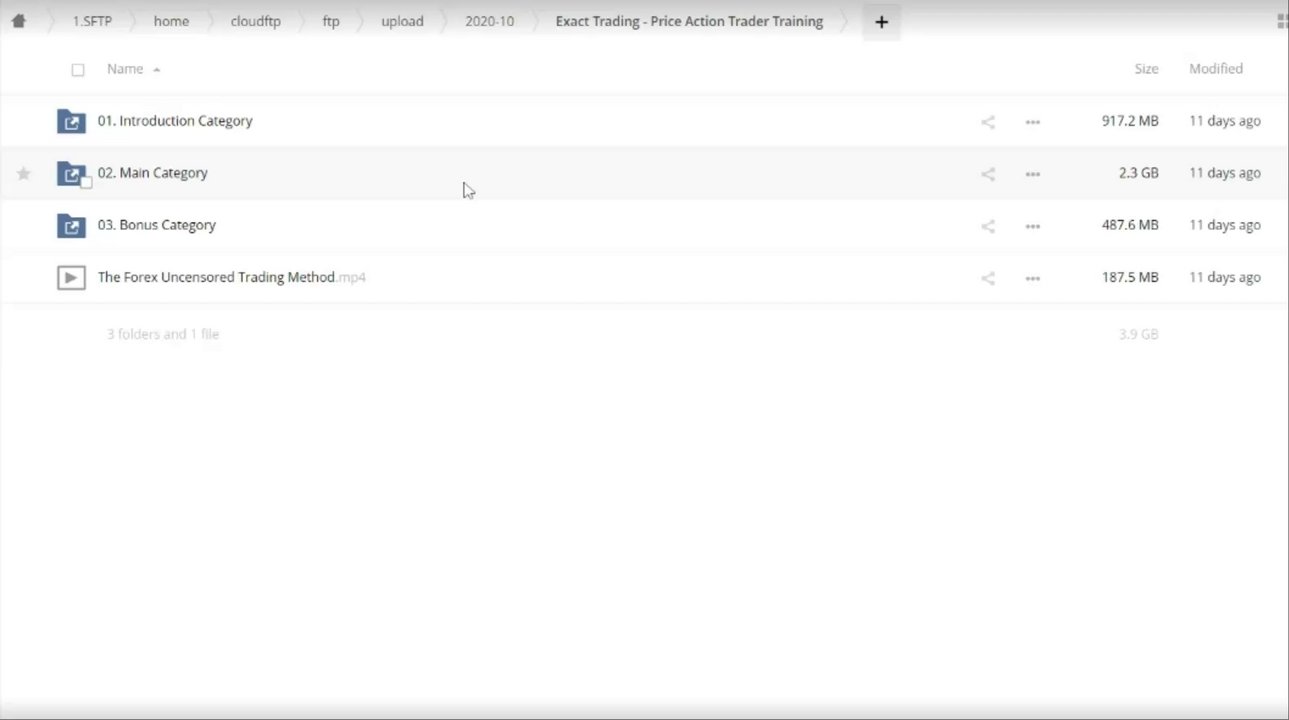Open The Forex Uncensored Trading Method.mp4 file name

click(x=232, y=277)
